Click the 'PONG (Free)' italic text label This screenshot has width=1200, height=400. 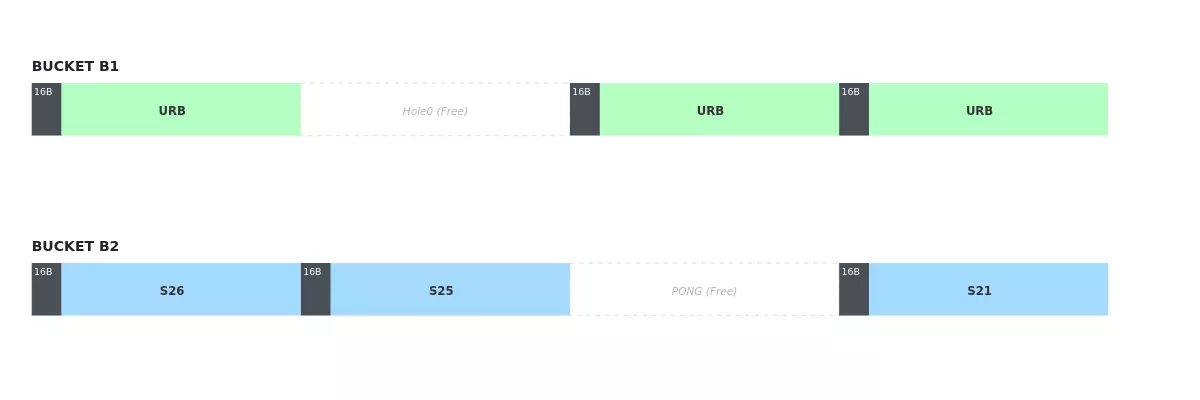click(704, 291)
